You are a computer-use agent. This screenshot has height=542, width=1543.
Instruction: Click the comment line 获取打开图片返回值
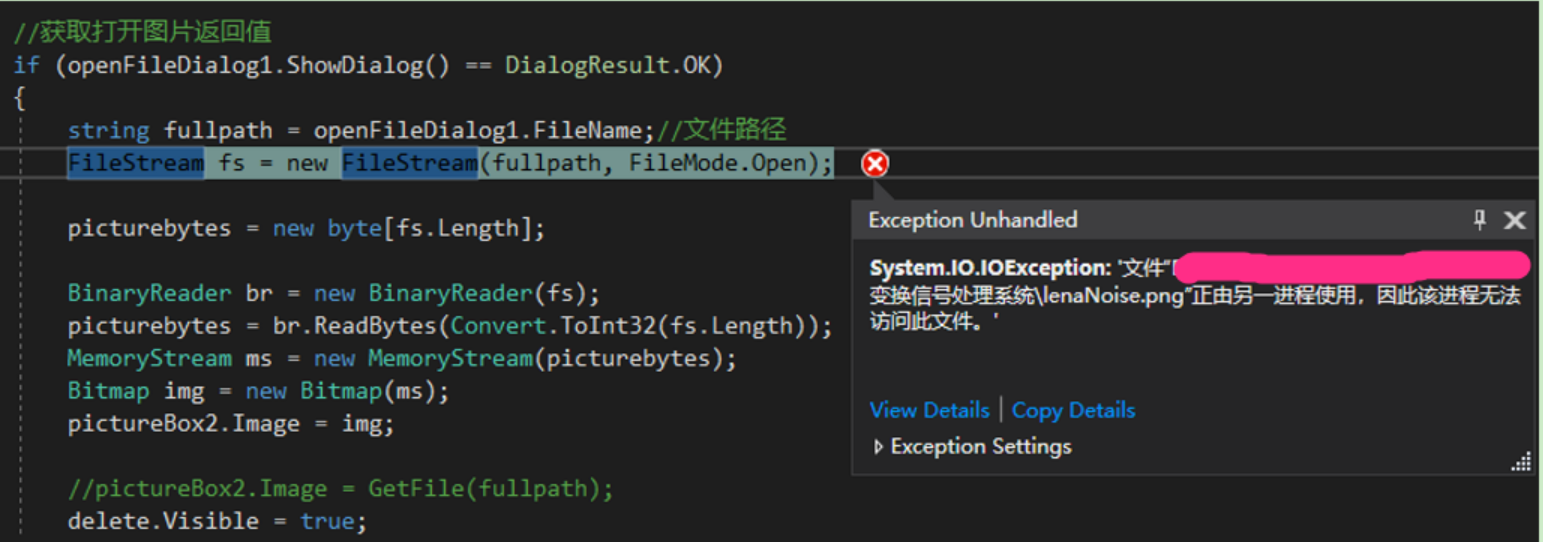coord(142,33)
